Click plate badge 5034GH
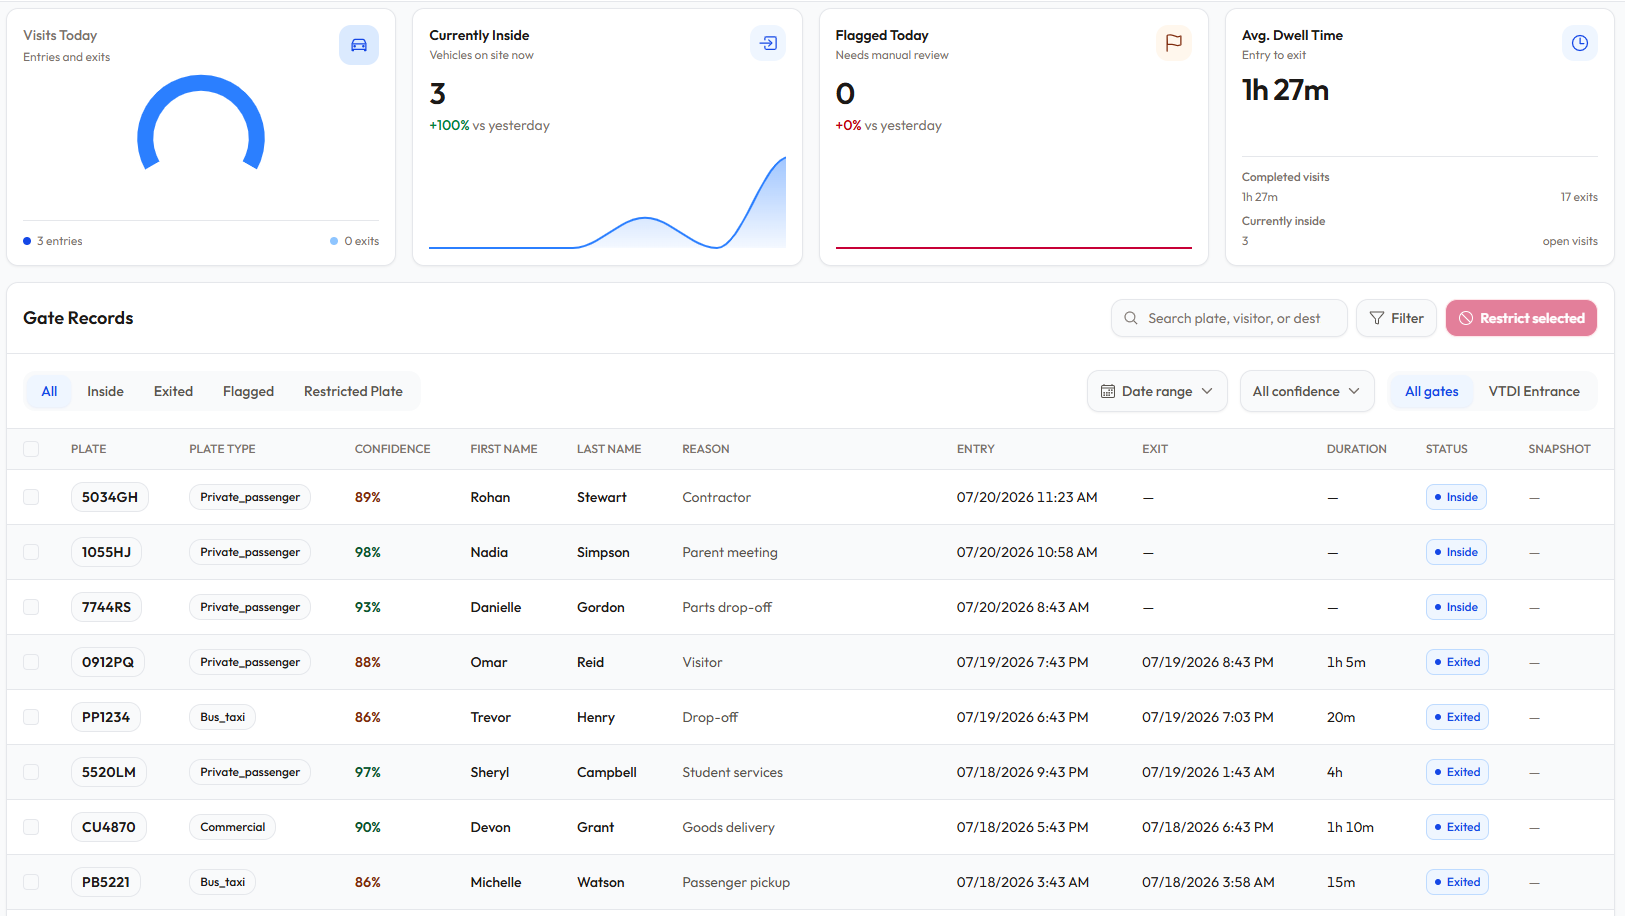 tap(110, 497)
